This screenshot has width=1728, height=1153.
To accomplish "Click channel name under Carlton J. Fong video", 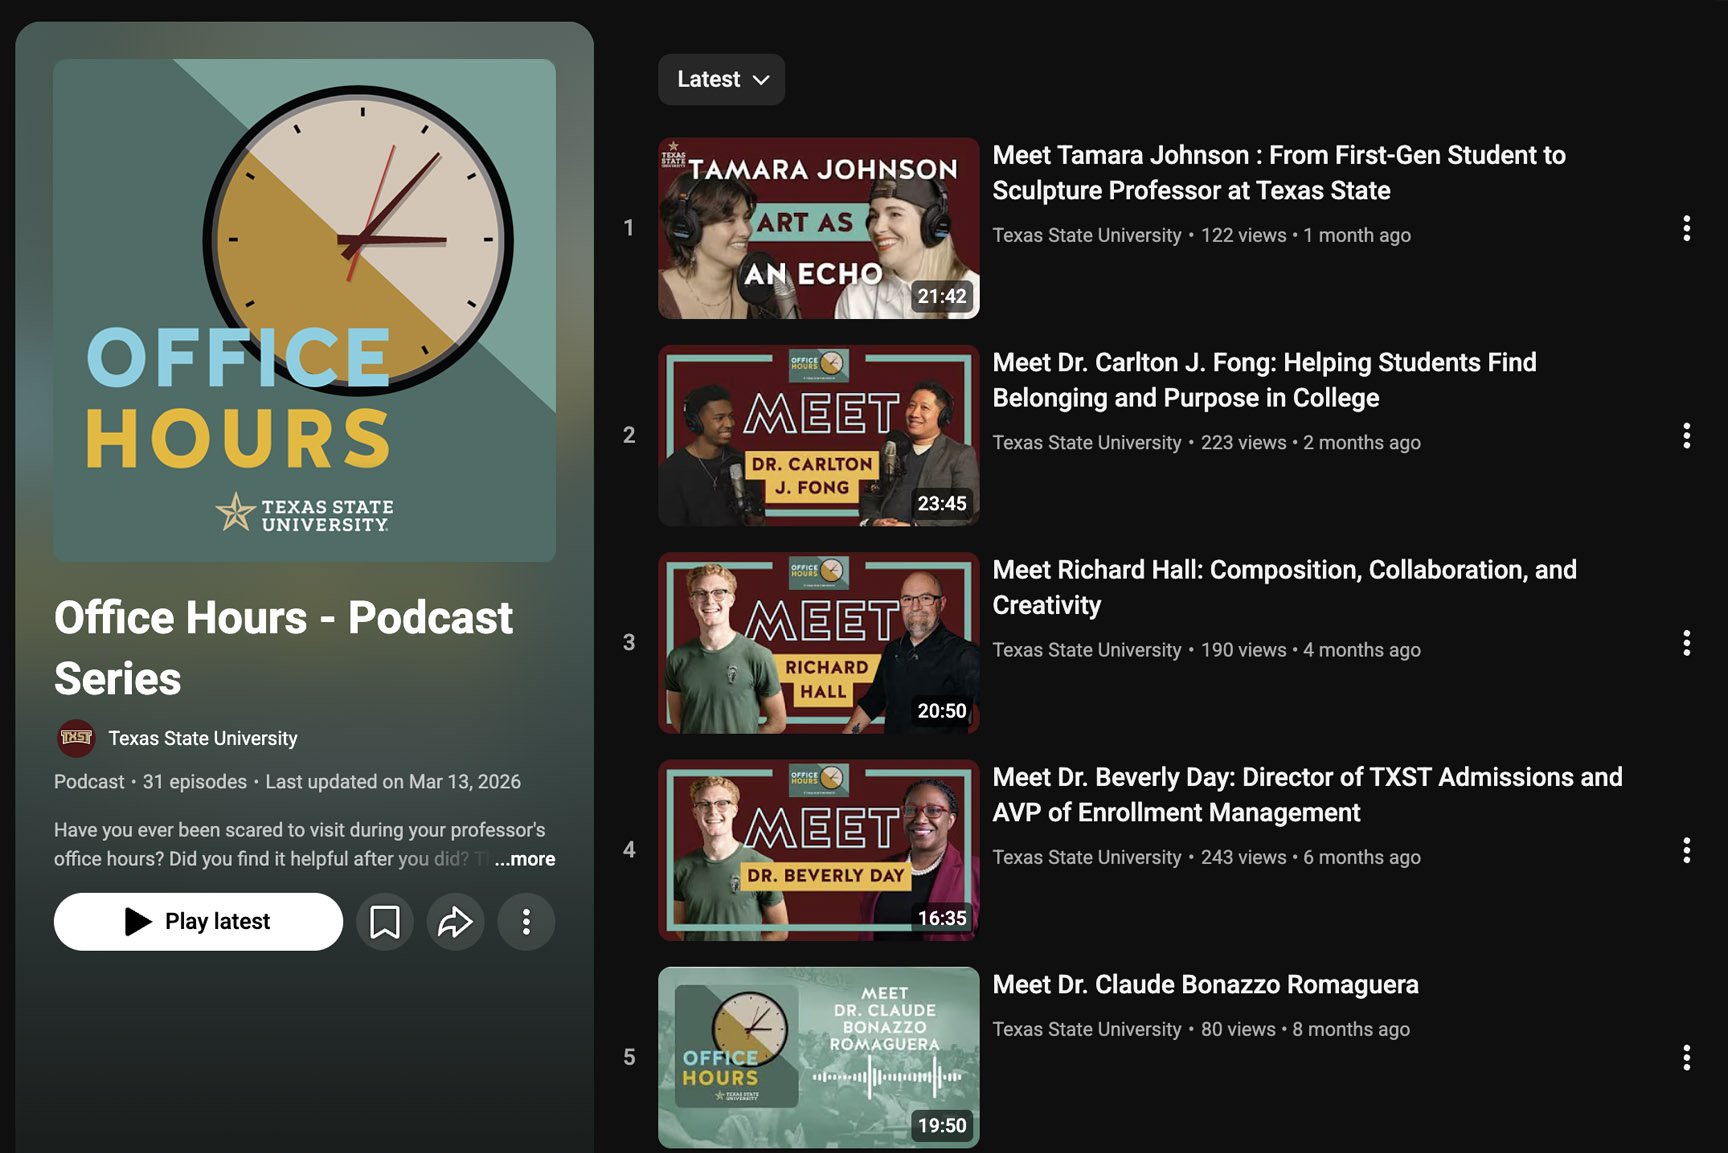I will click(1087, 442).
